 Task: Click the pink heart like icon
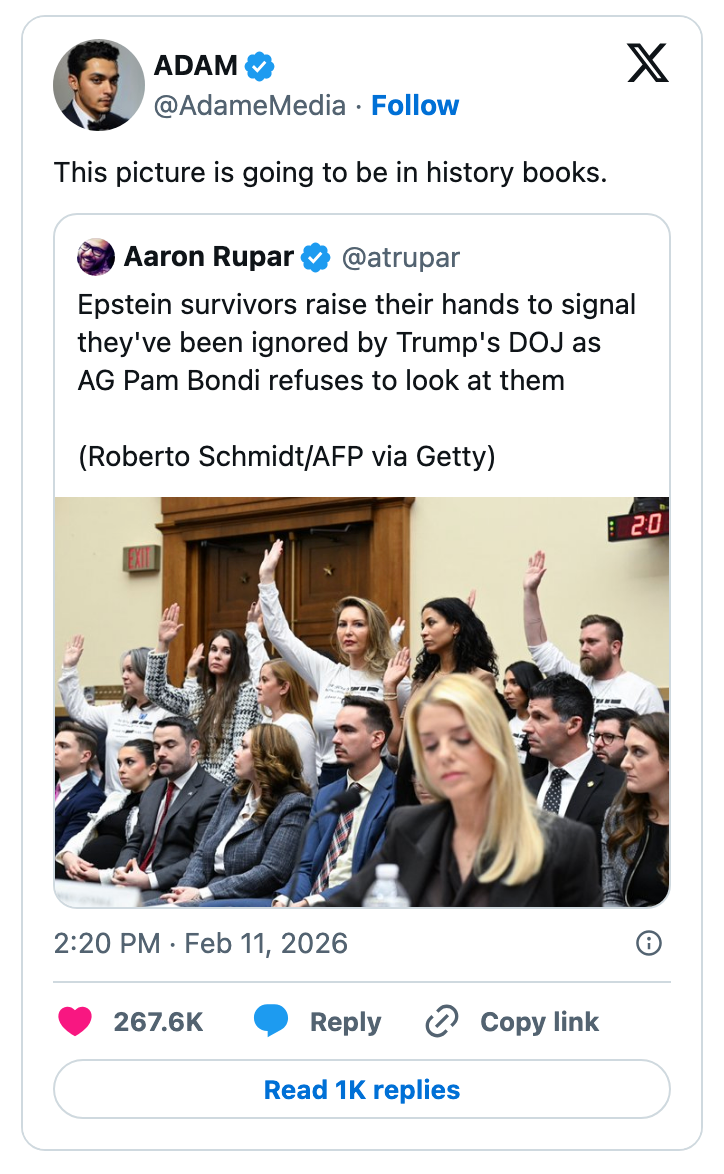pyautogui.click(x=75, y=1021)
